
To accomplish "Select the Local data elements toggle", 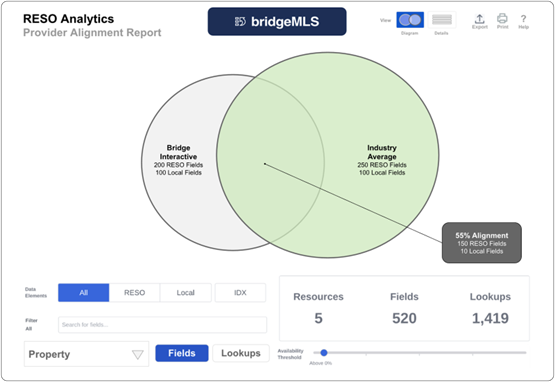I will coord(185,293).
